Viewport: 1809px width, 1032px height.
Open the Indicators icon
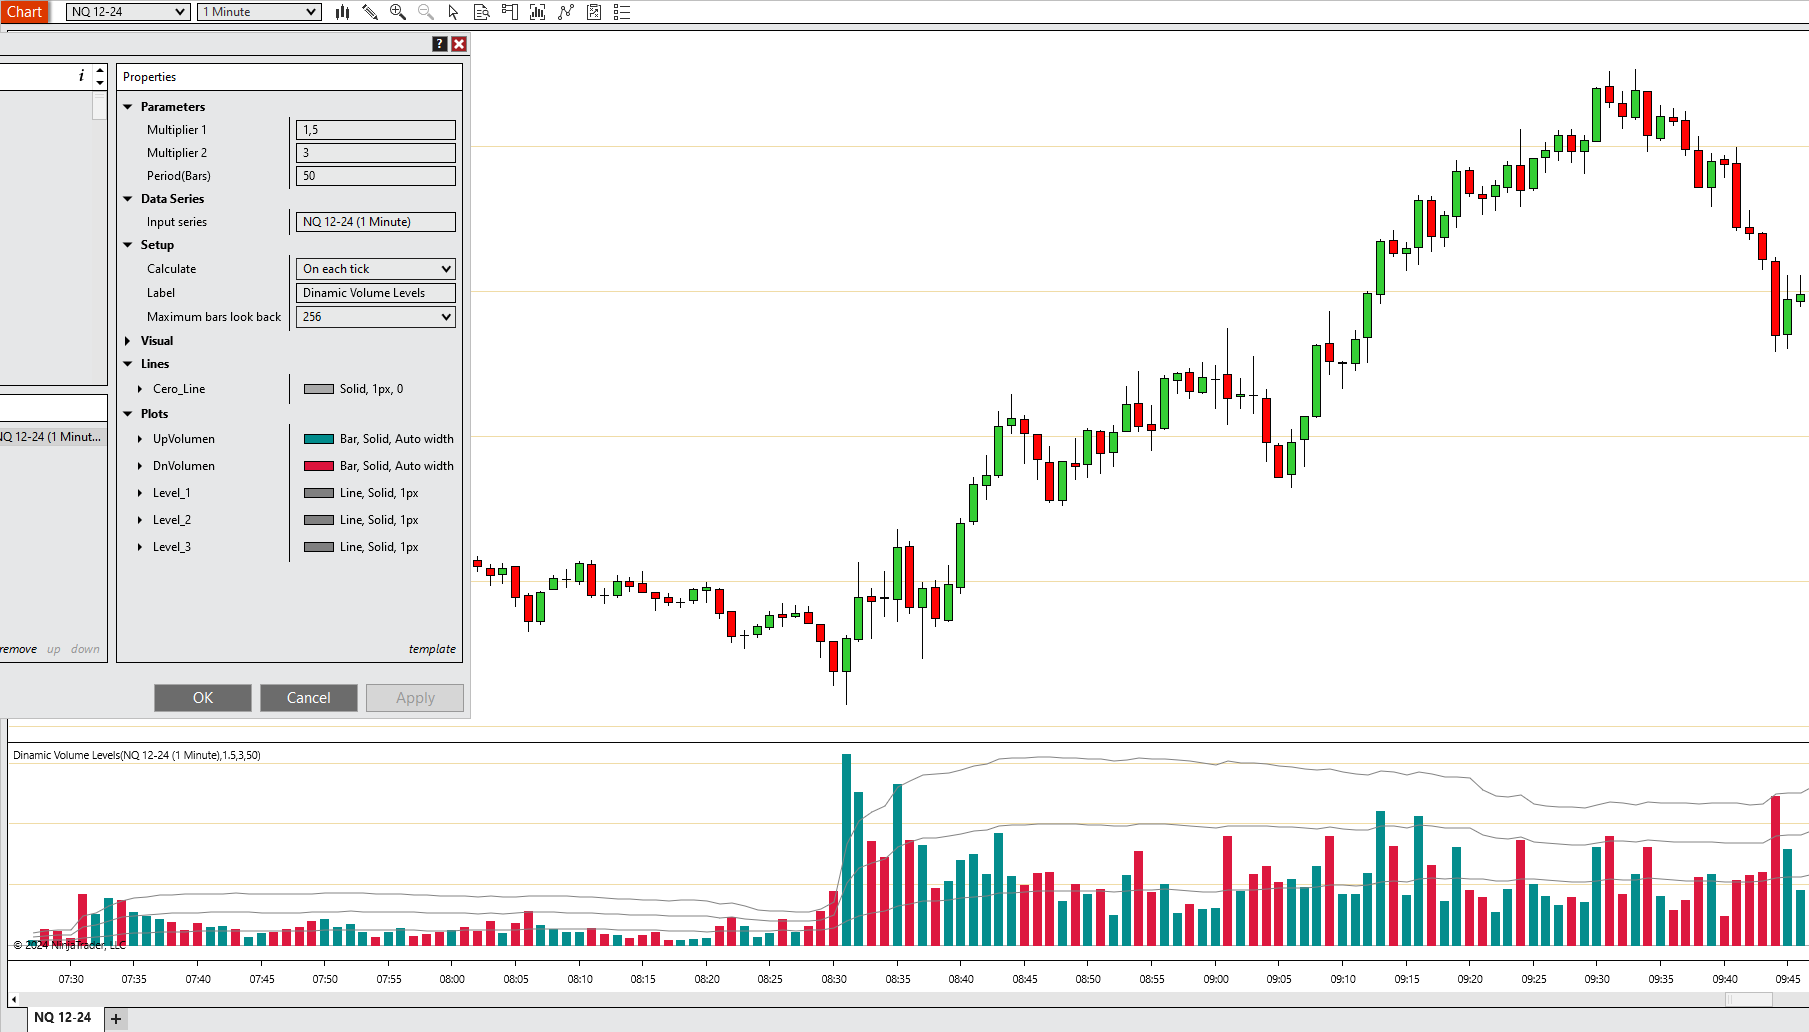pos(538,12)
